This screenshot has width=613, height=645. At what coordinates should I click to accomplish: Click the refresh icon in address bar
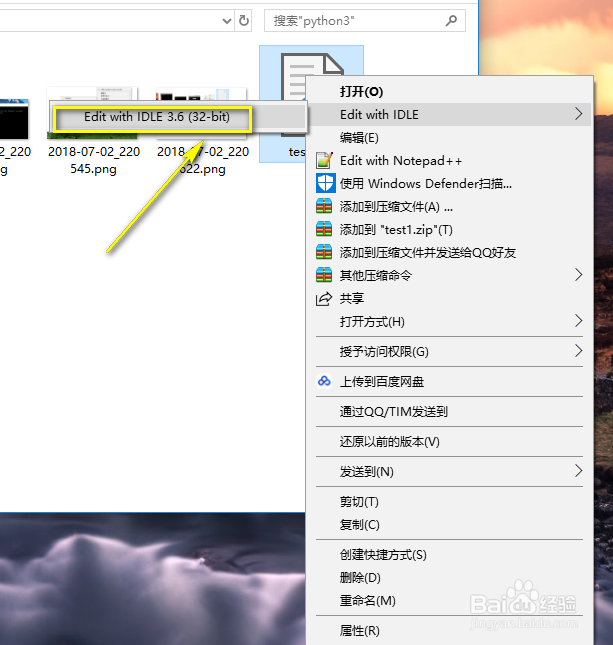[x=244, y=20]
